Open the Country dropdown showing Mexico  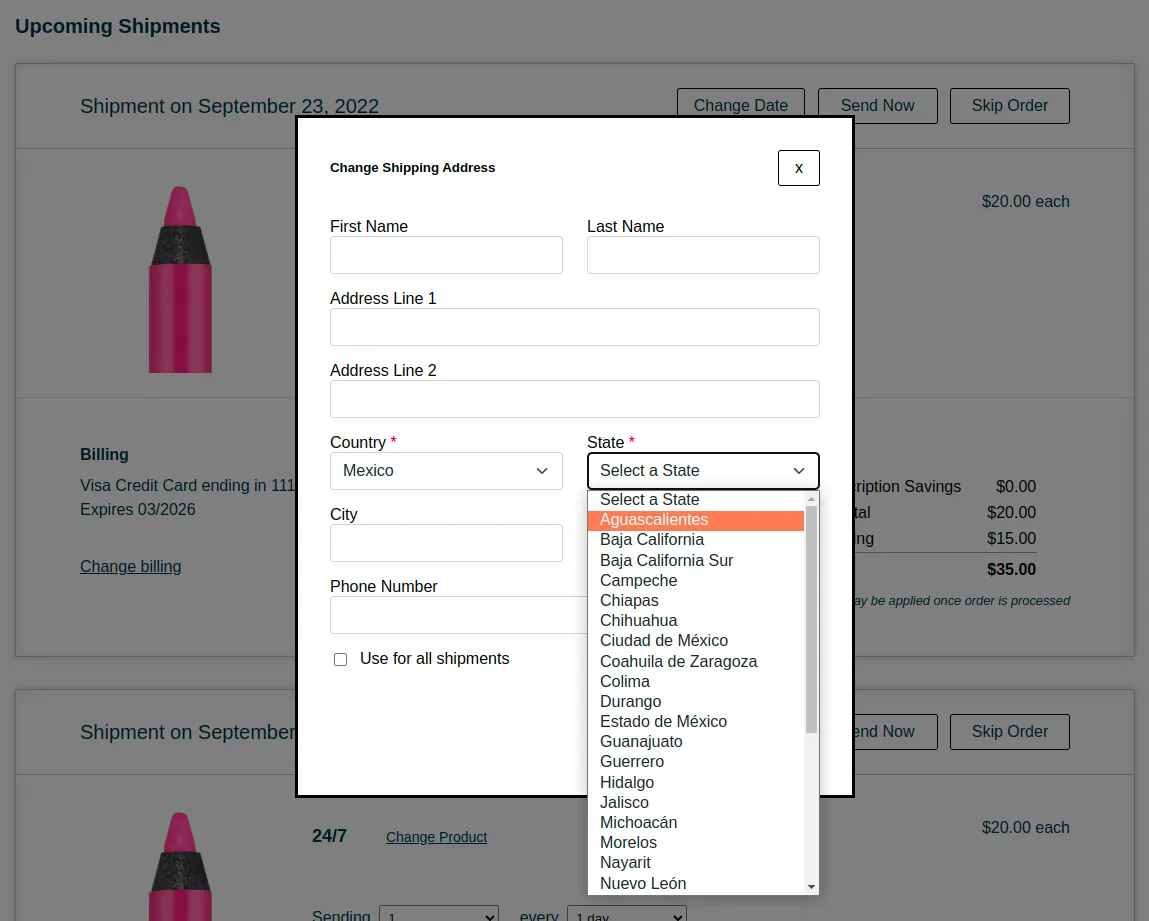(x=446, y=470)
